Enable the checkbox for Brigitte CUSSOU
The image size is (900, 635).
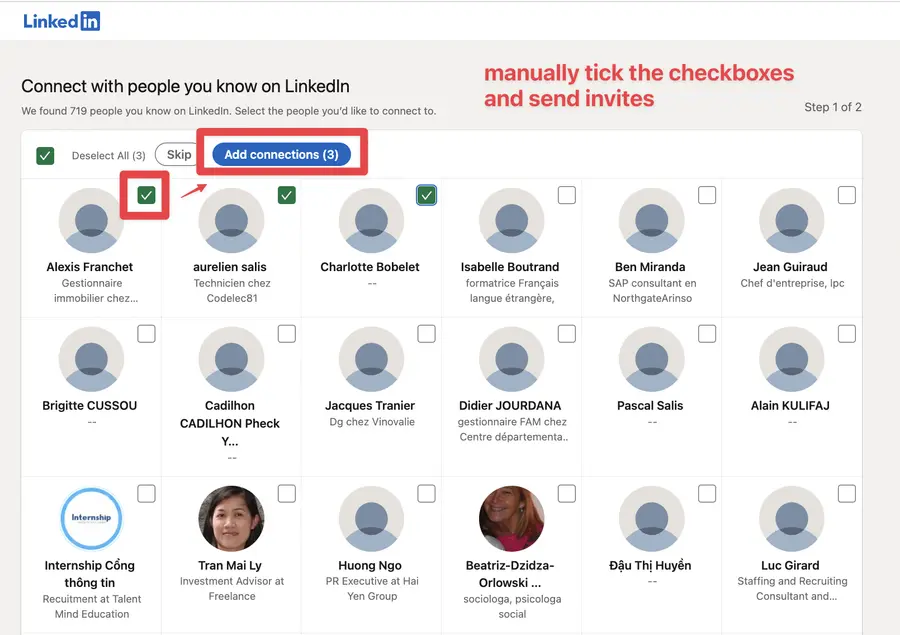point(147,333)
